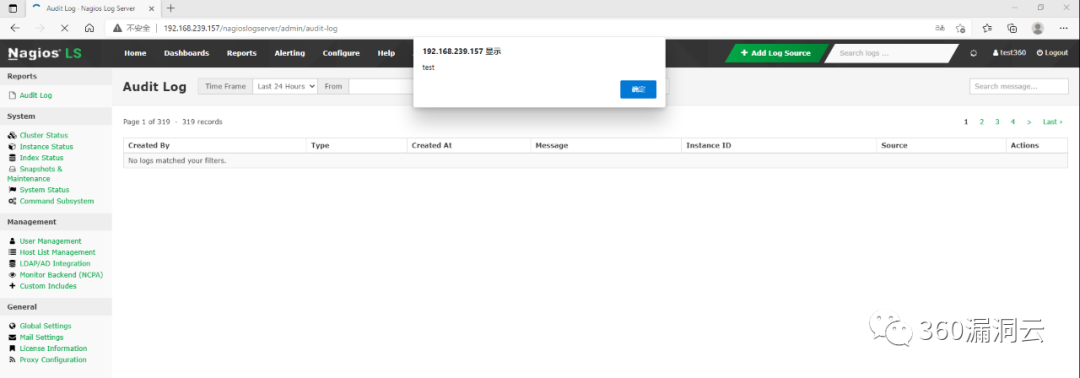Open Command Subsystem page
Viewport: 1080px width, 378px height.
coord(56,201)
